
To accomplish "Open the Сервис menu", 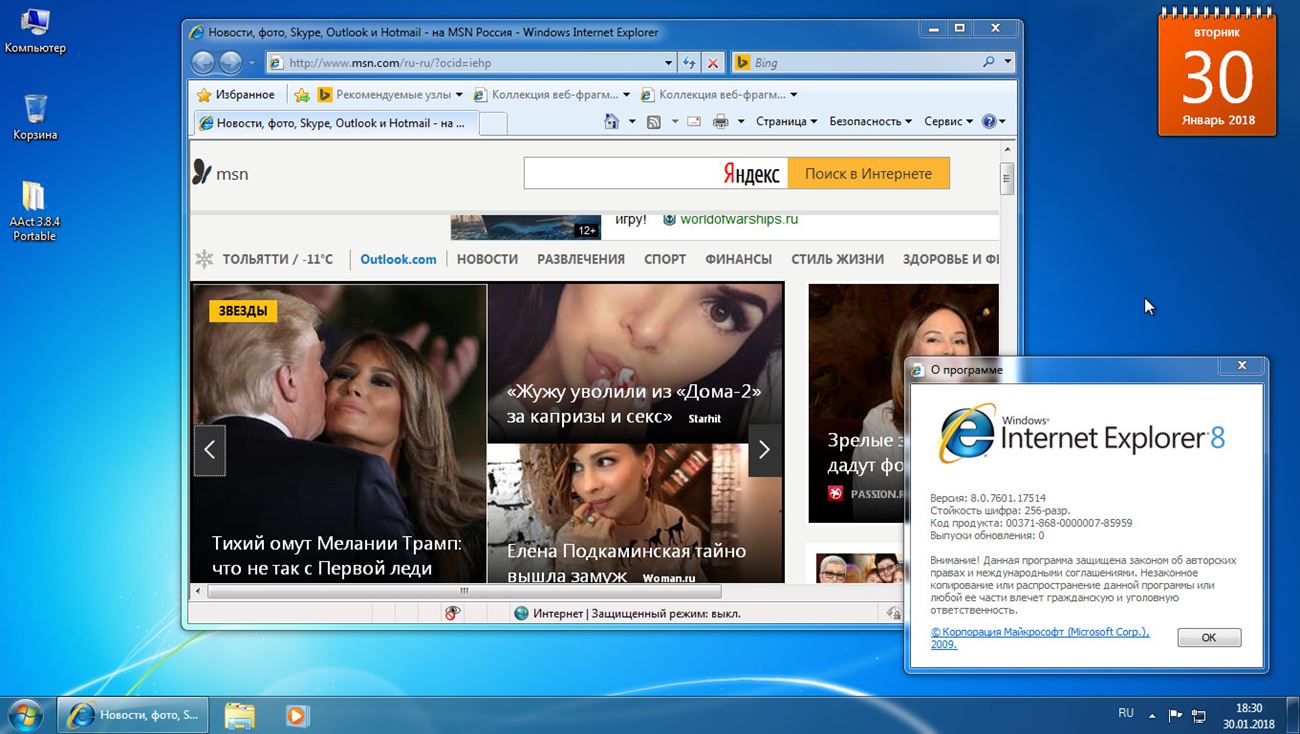I will [948, 122].
